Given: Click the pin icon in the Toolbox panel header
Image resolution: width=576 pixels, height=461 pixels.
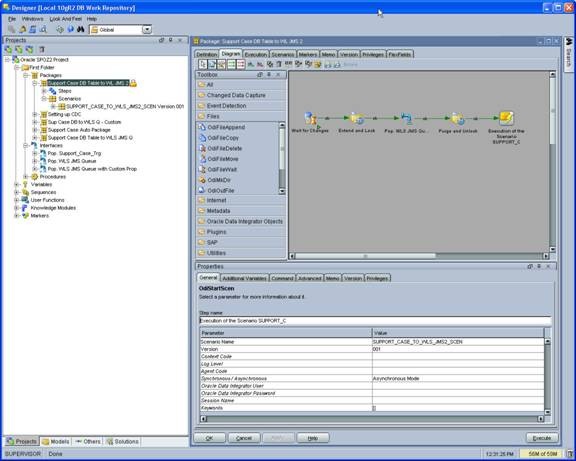Looking at the screenshot, I should click(269, 75).
